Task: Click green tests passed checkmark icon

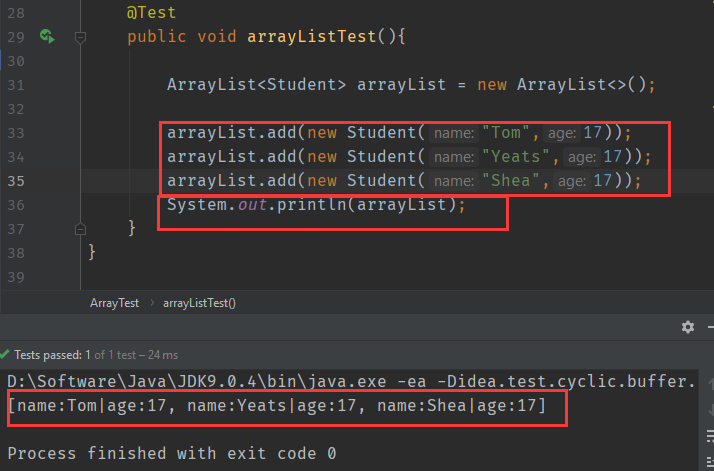Action: pyautogui.click(x=5, y=354)
